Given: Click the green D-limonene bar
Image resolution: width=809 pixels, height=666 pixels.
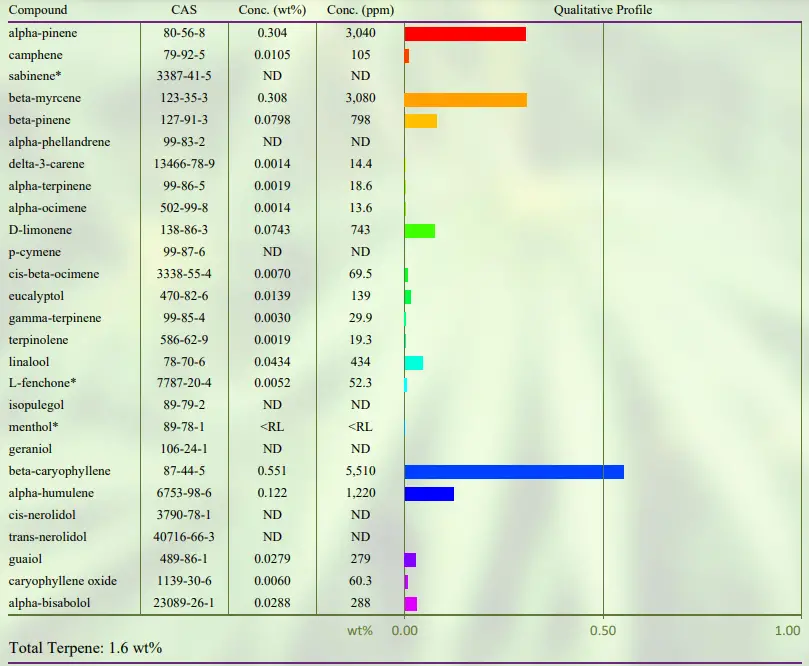Looking at the screenshot, I should tap(419, 231).
